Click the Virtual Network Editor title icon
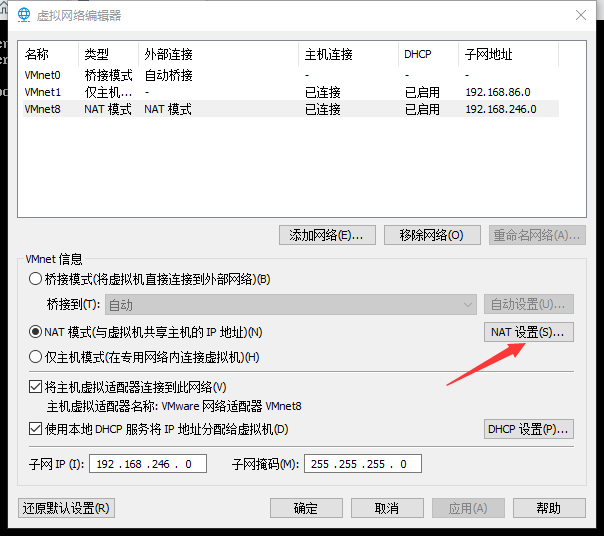 [20, 15]
